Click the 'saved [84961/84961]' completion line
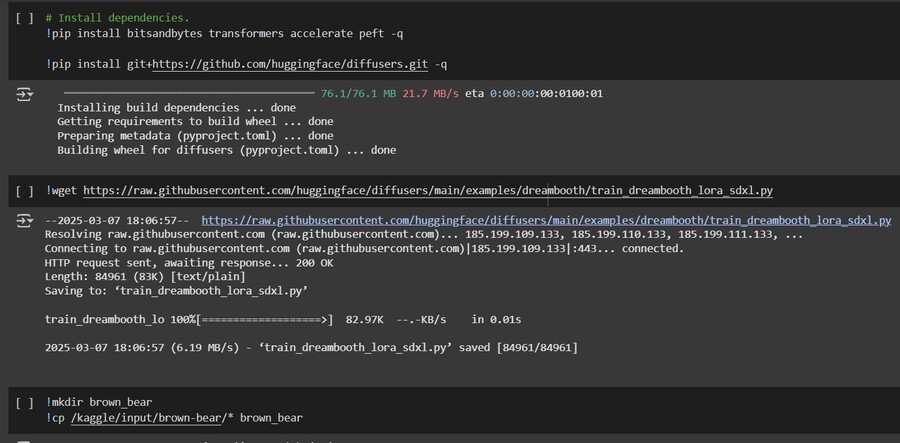Screen dimensions: 900x443 click(x=311, y=348)
